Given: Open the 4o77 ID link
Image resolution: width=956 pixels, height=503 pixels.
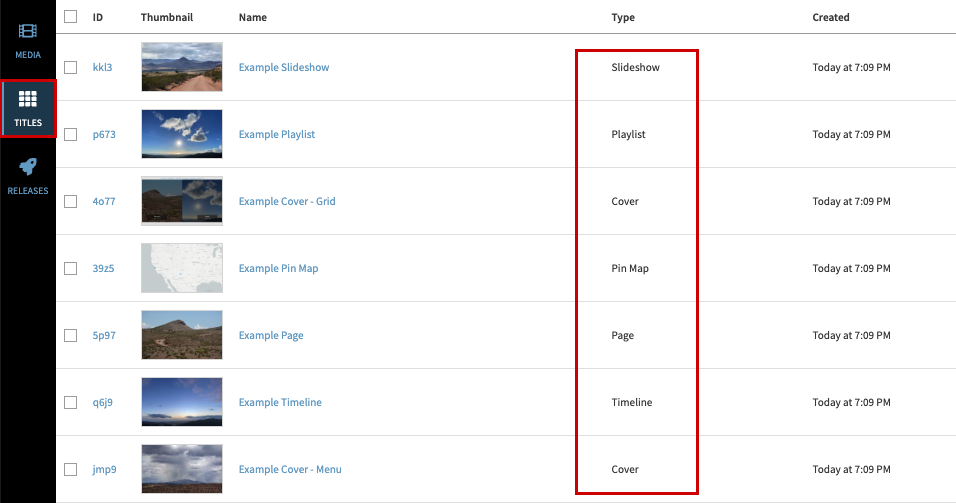Looking at the screenshot, I should 104,201.
